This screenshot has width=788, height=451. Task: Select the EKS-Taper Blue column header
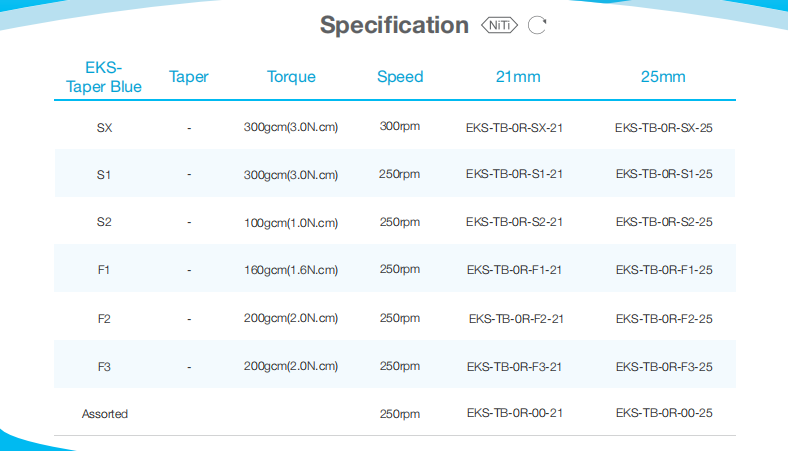pos(104,77)
